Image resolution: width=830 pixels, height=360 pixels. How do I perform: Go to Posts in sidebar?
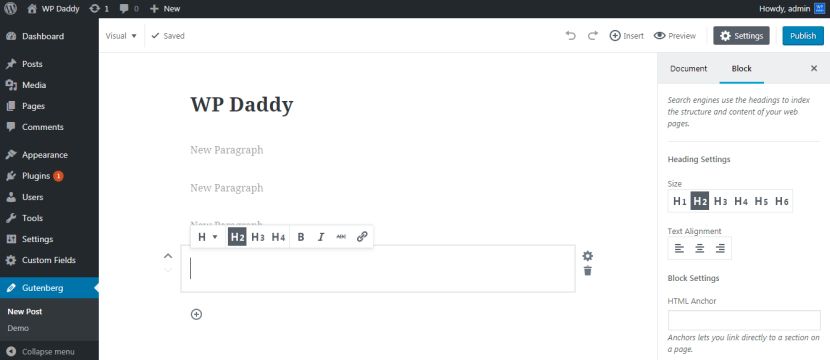click(49, 64)
